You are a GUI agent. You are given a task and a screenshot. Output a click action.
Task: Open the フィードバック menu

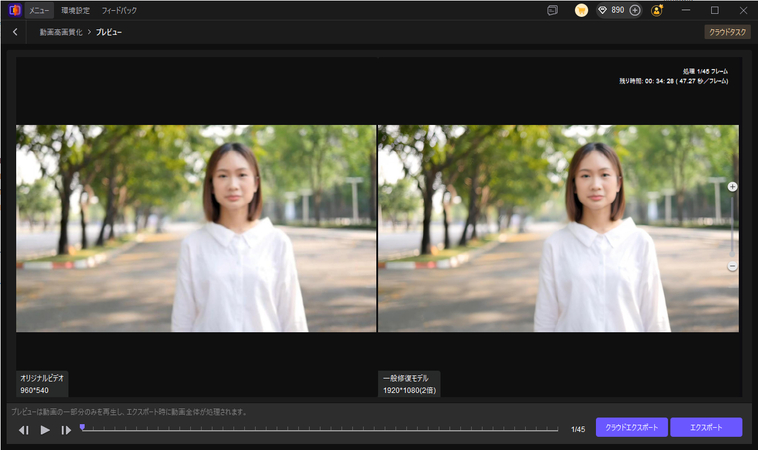120,10
